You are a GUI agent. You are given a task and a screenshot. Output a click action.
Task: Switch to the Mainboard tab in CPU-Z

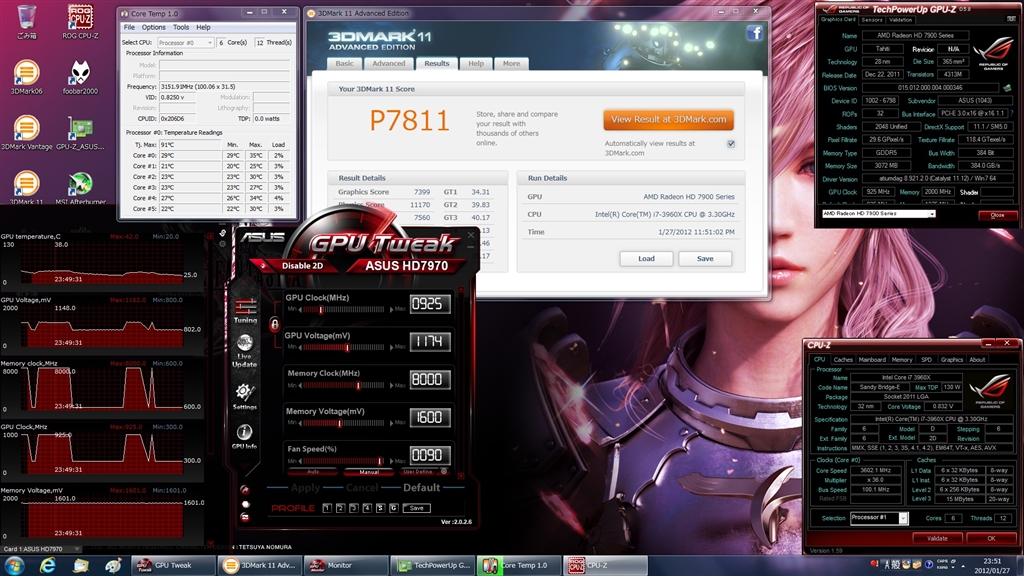click(872, 359)
